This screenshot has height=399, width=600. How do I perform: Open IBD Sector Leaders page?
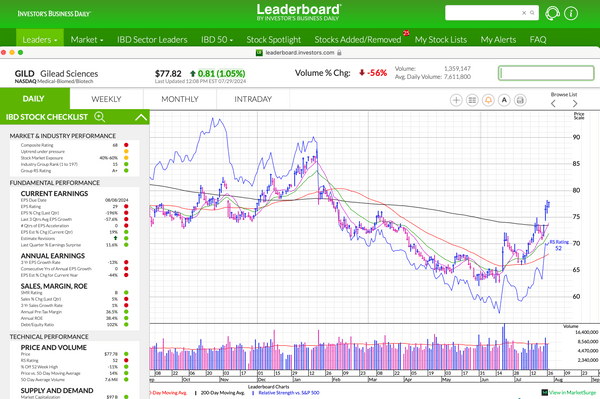coord(152,39)
